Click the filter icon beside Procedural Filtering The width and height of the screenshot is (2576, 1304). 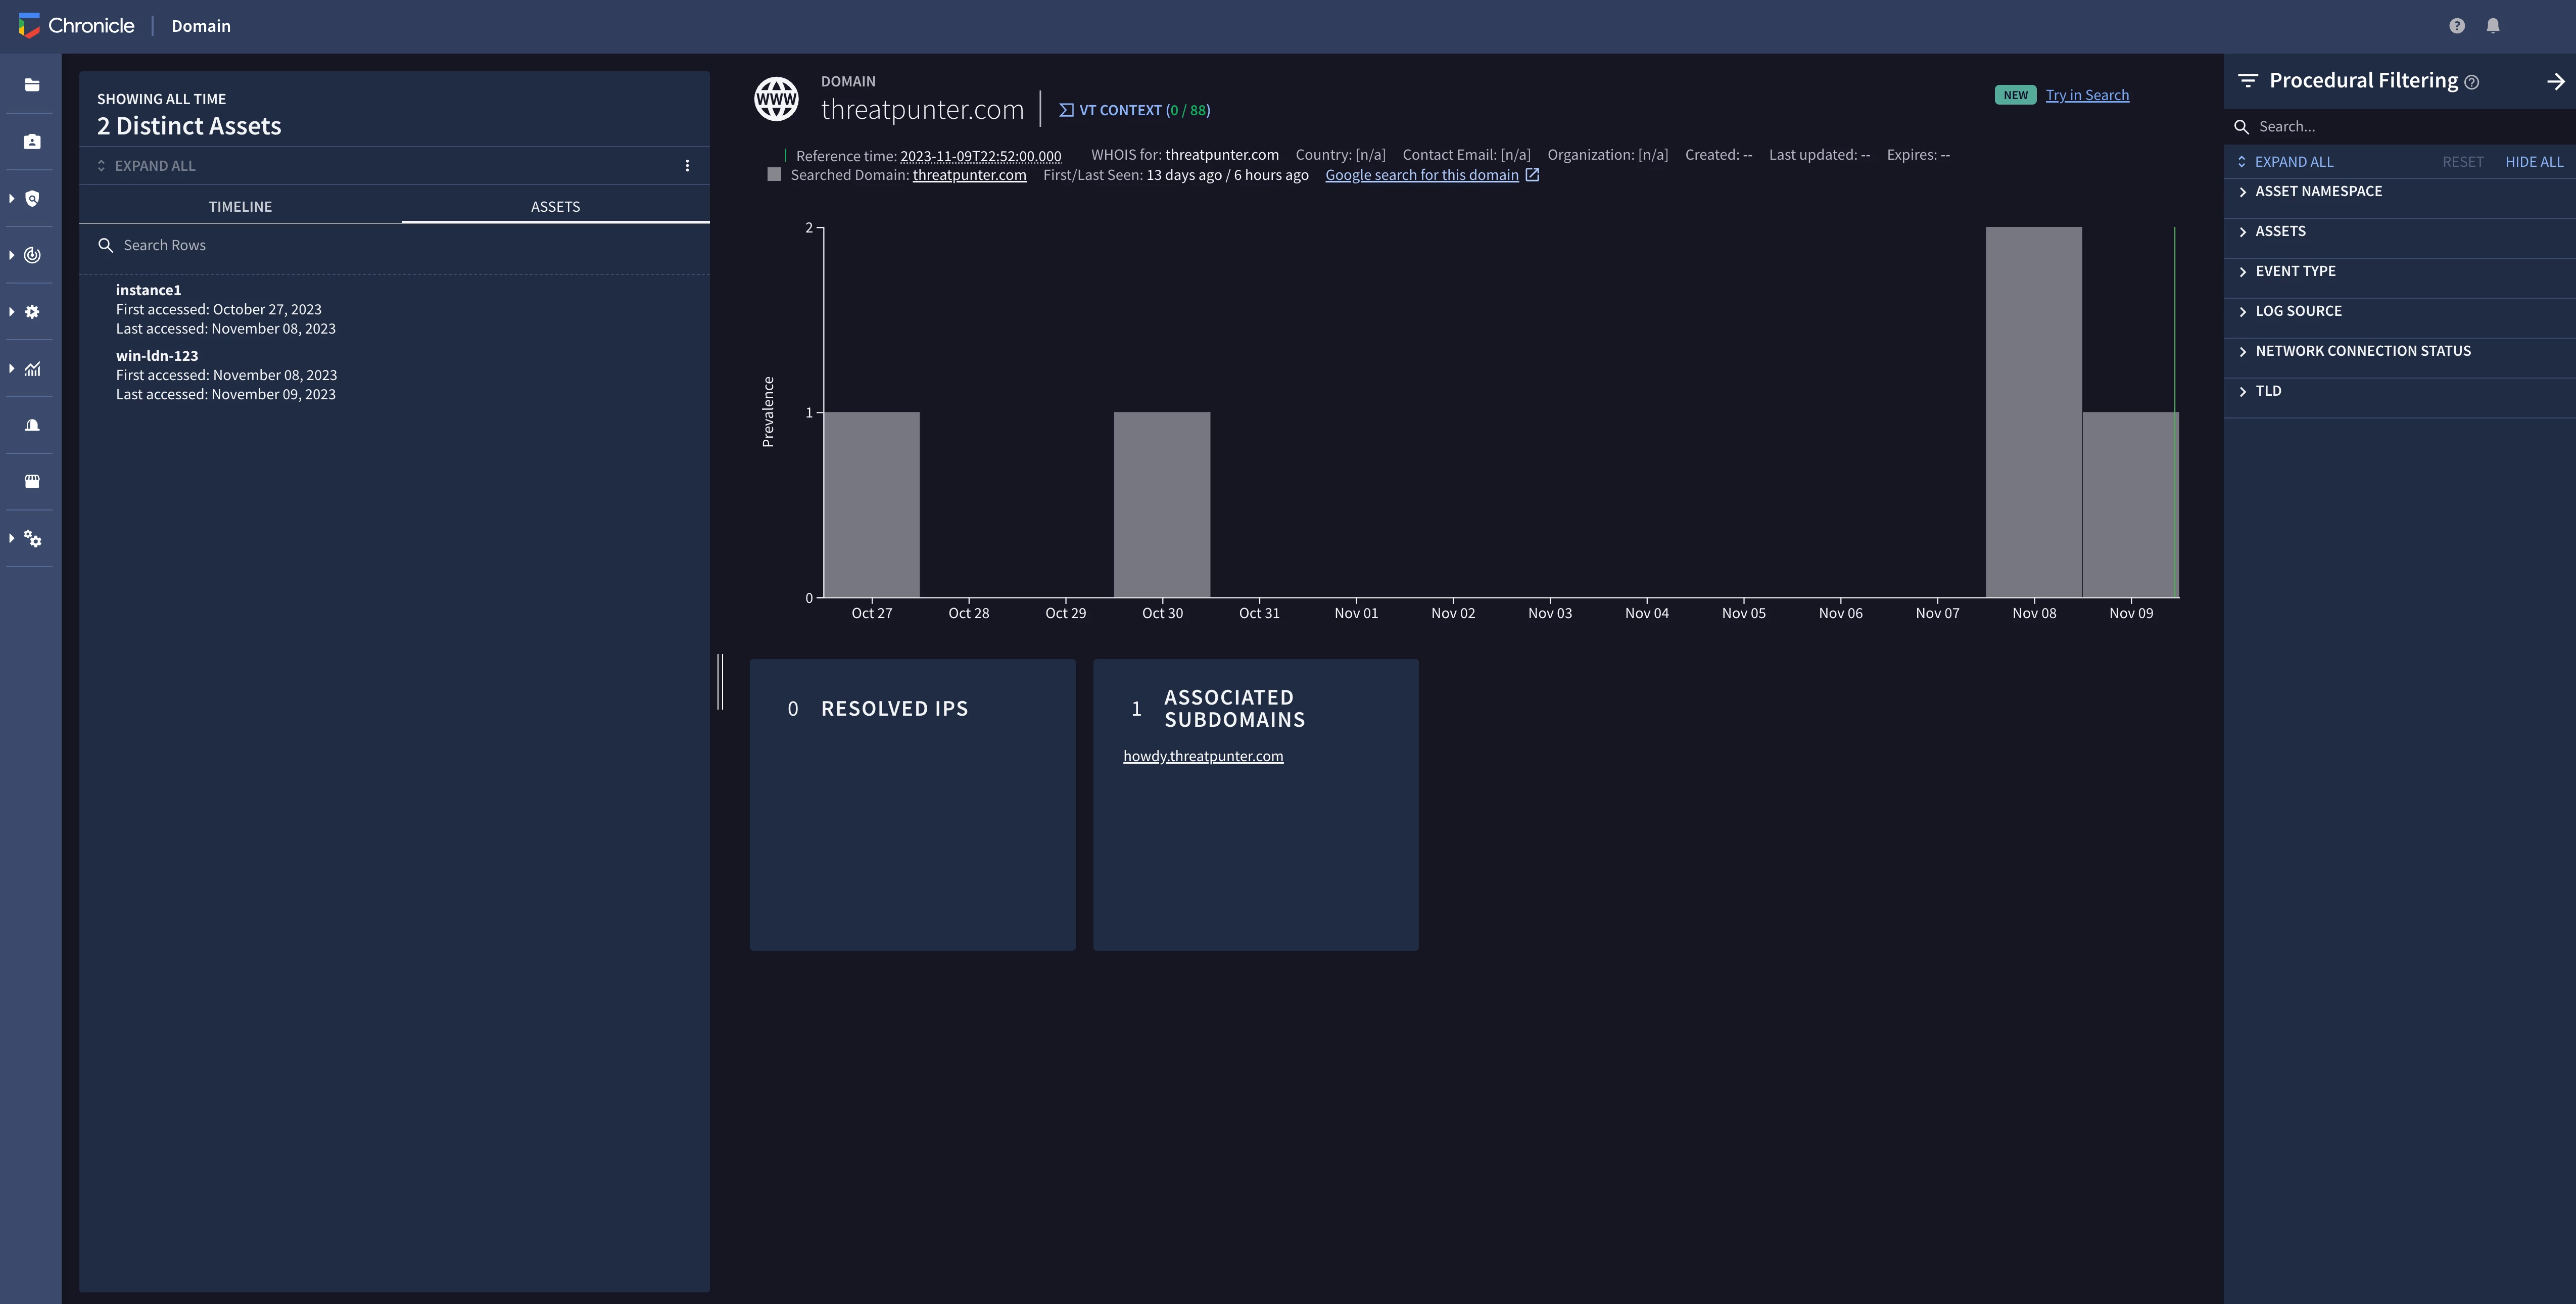pos(2248,80)
